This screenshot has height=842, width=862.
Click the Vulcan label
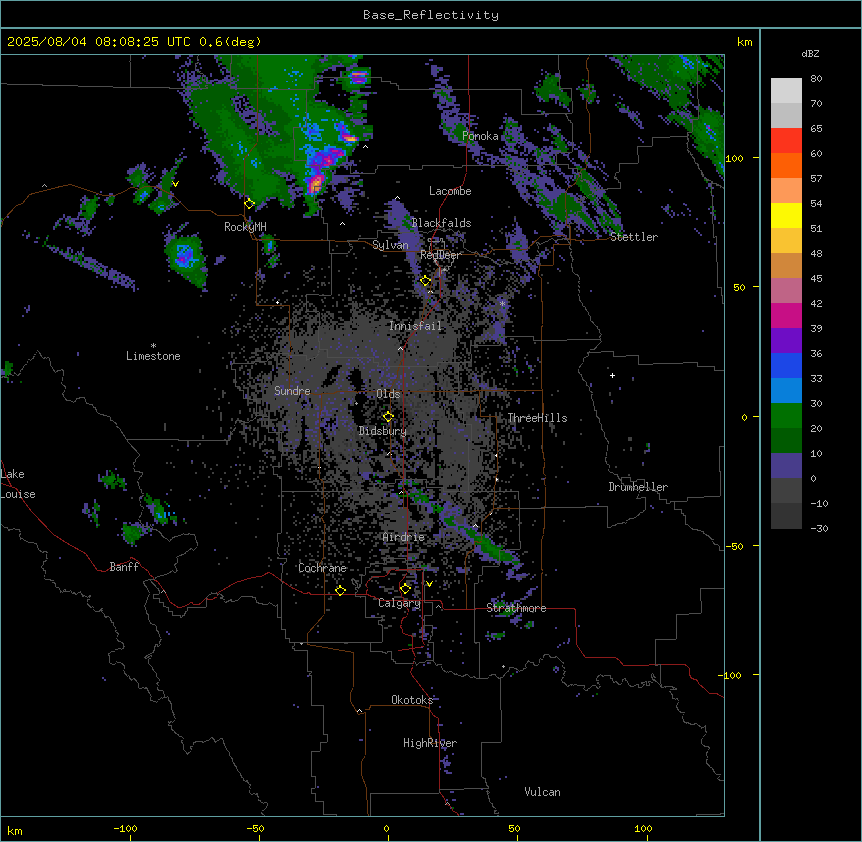click(x=542, y=792)
